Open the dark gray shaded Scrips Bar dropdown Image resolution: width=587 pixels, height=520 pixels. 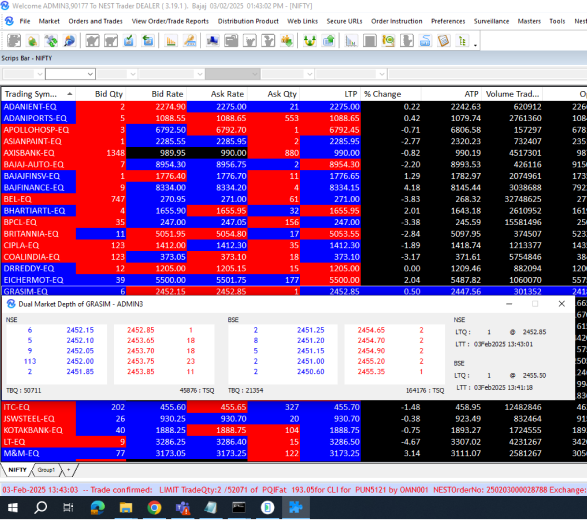coord(232,74)
